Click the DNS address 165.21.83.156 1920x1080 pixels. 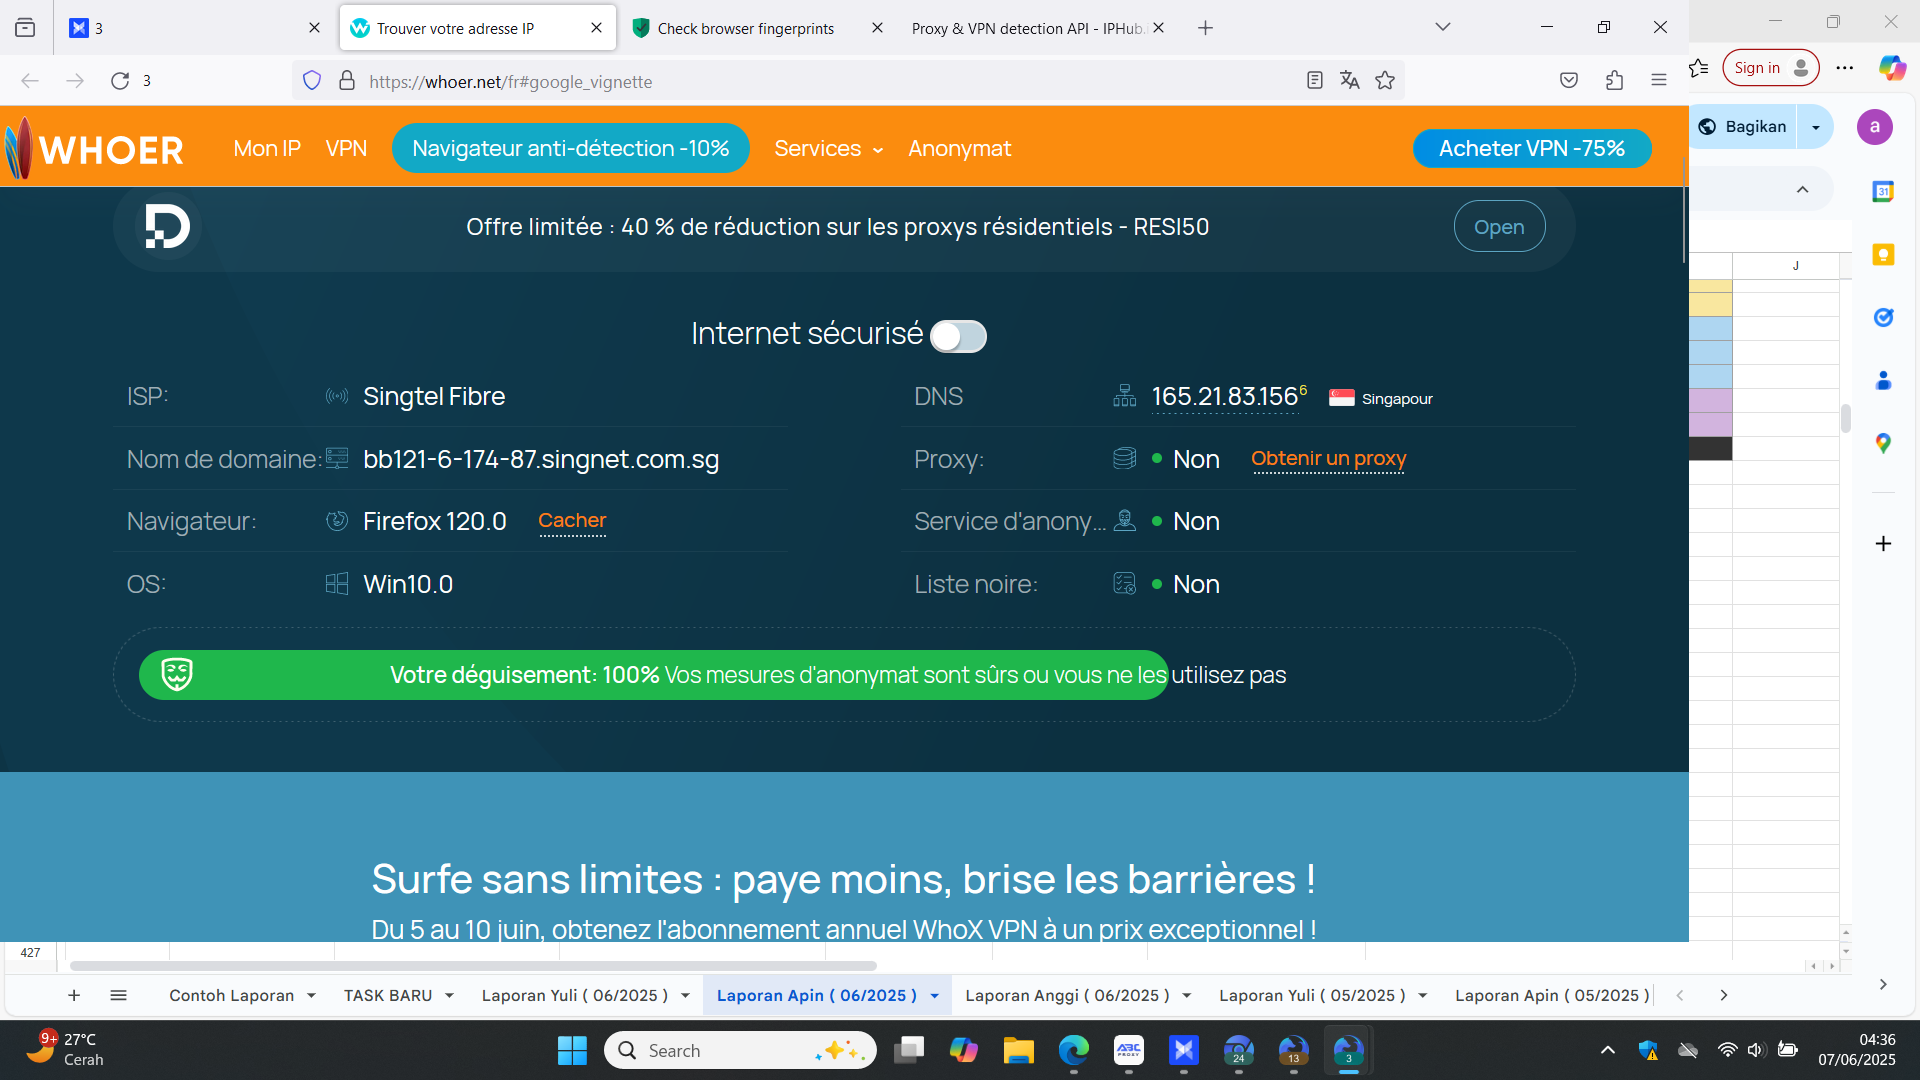tap(1225, 397)
